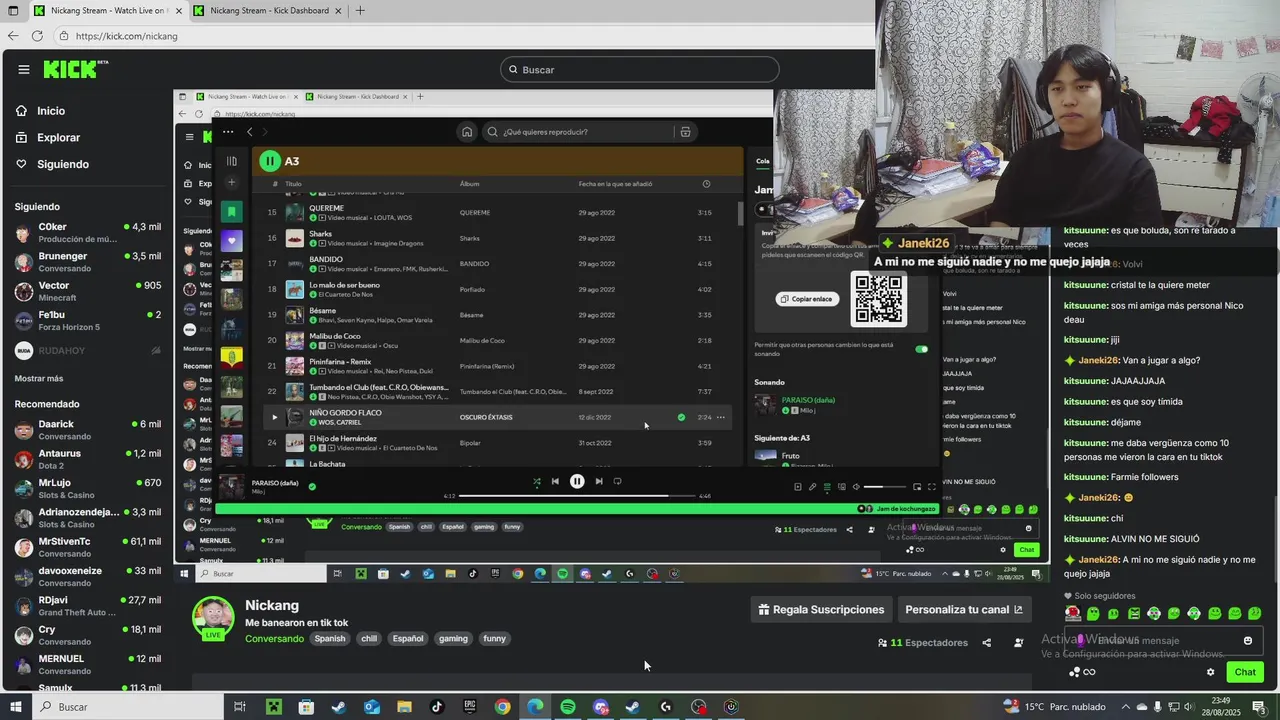Open chat settings gear icon

tap(1210, 672)
